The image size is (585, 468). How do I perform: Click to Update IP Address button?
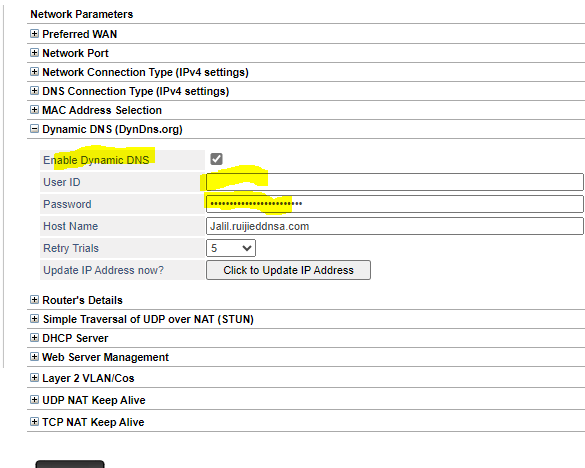pyautogui.click(x=288, y=270)
